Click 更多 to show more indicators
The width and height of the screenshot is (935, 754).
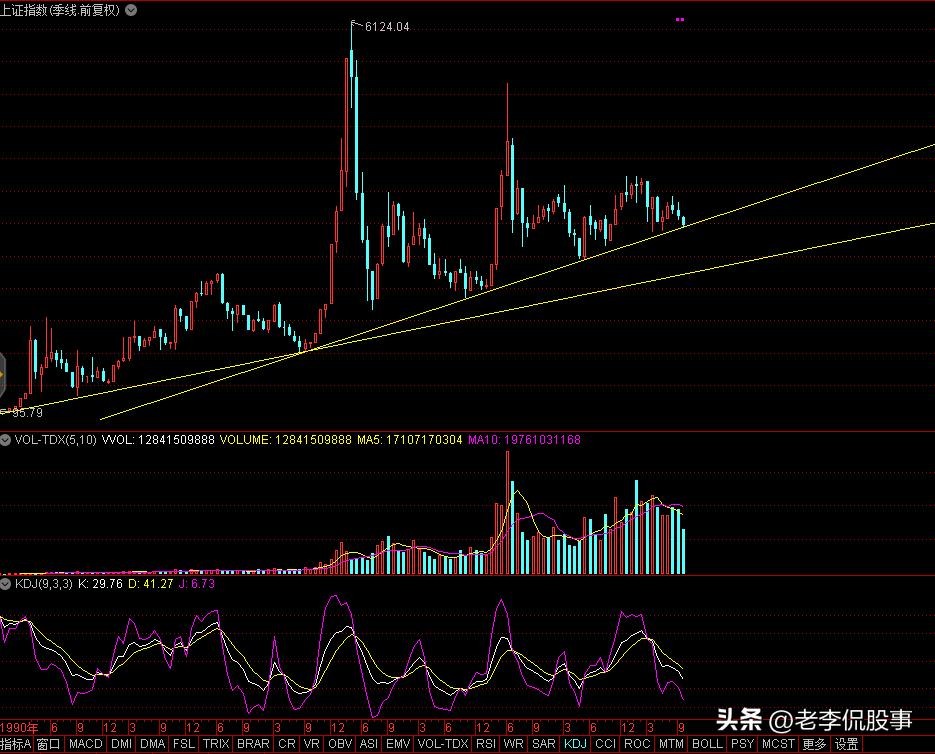click(814, 745)
